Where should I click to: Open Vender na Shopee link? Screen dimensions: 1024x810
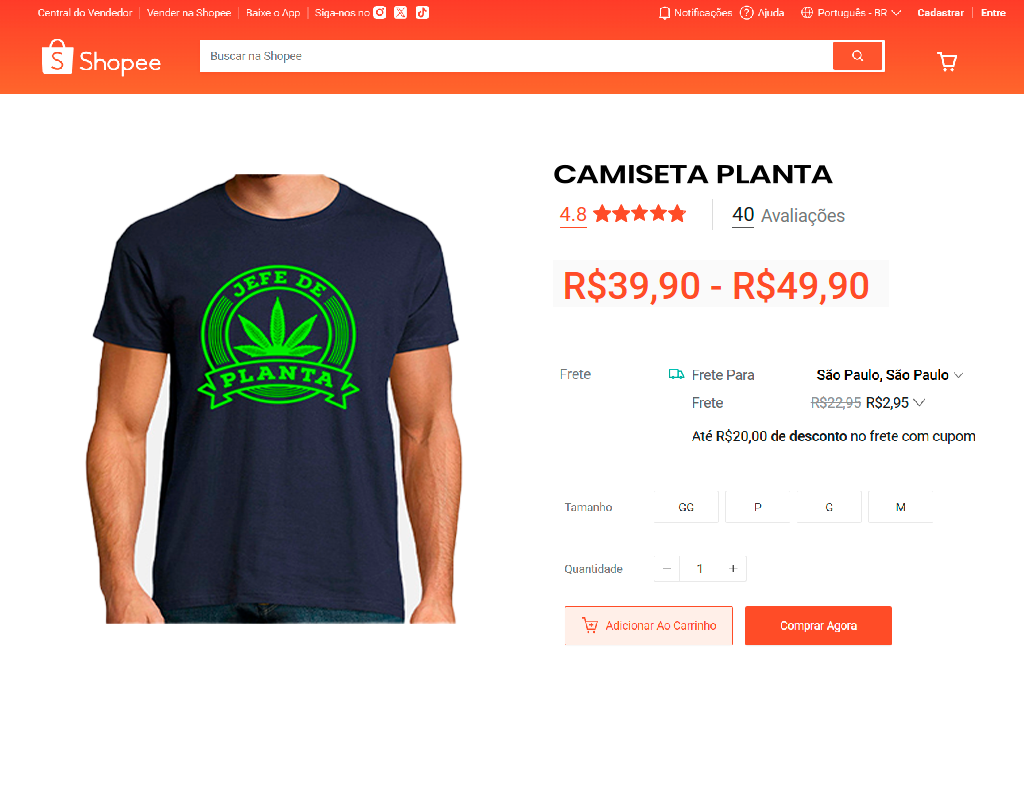tap(189, 12)
